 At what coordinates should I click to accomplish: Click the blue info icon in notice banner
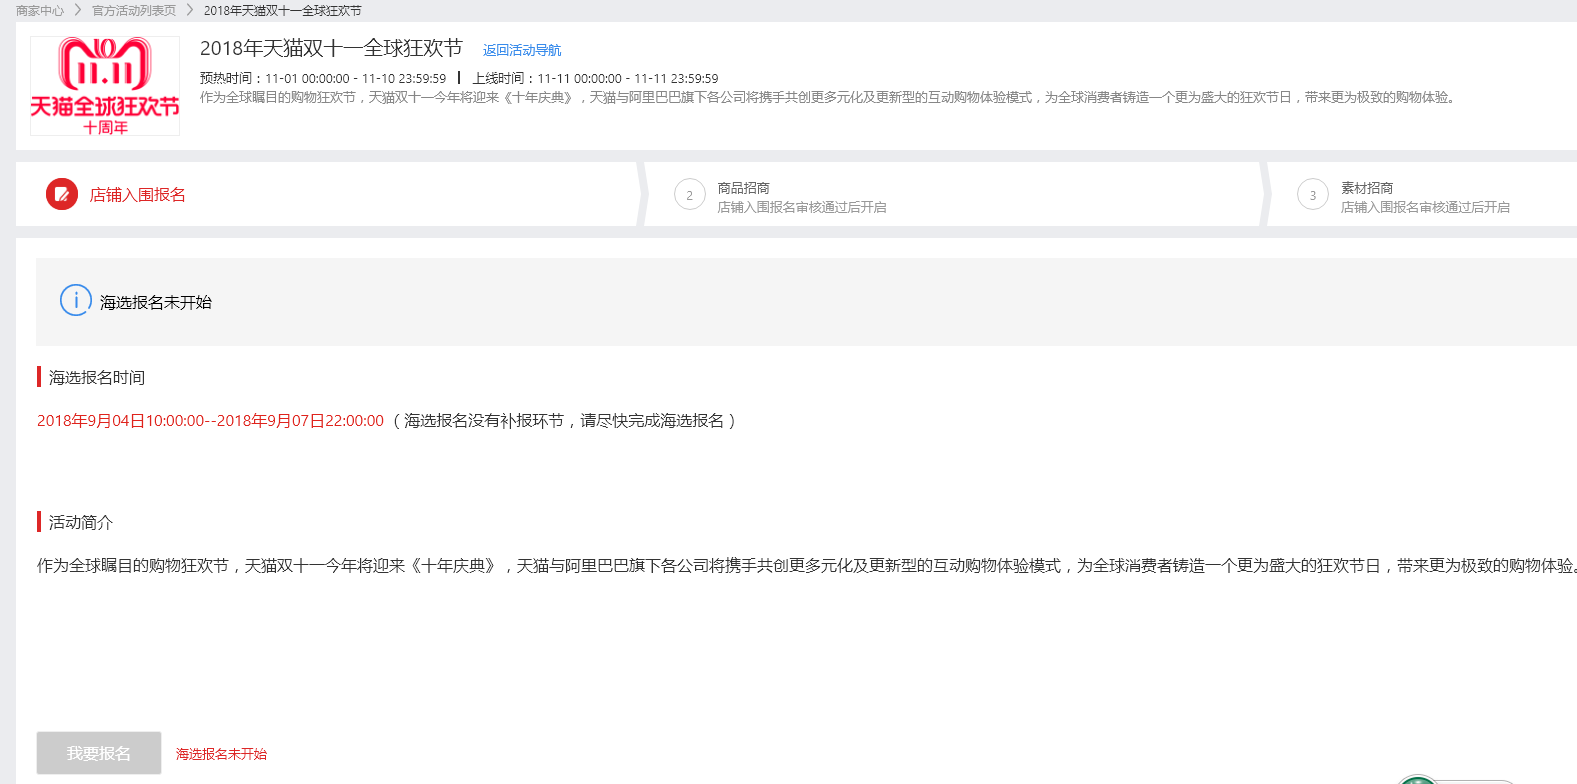(76, 301)
